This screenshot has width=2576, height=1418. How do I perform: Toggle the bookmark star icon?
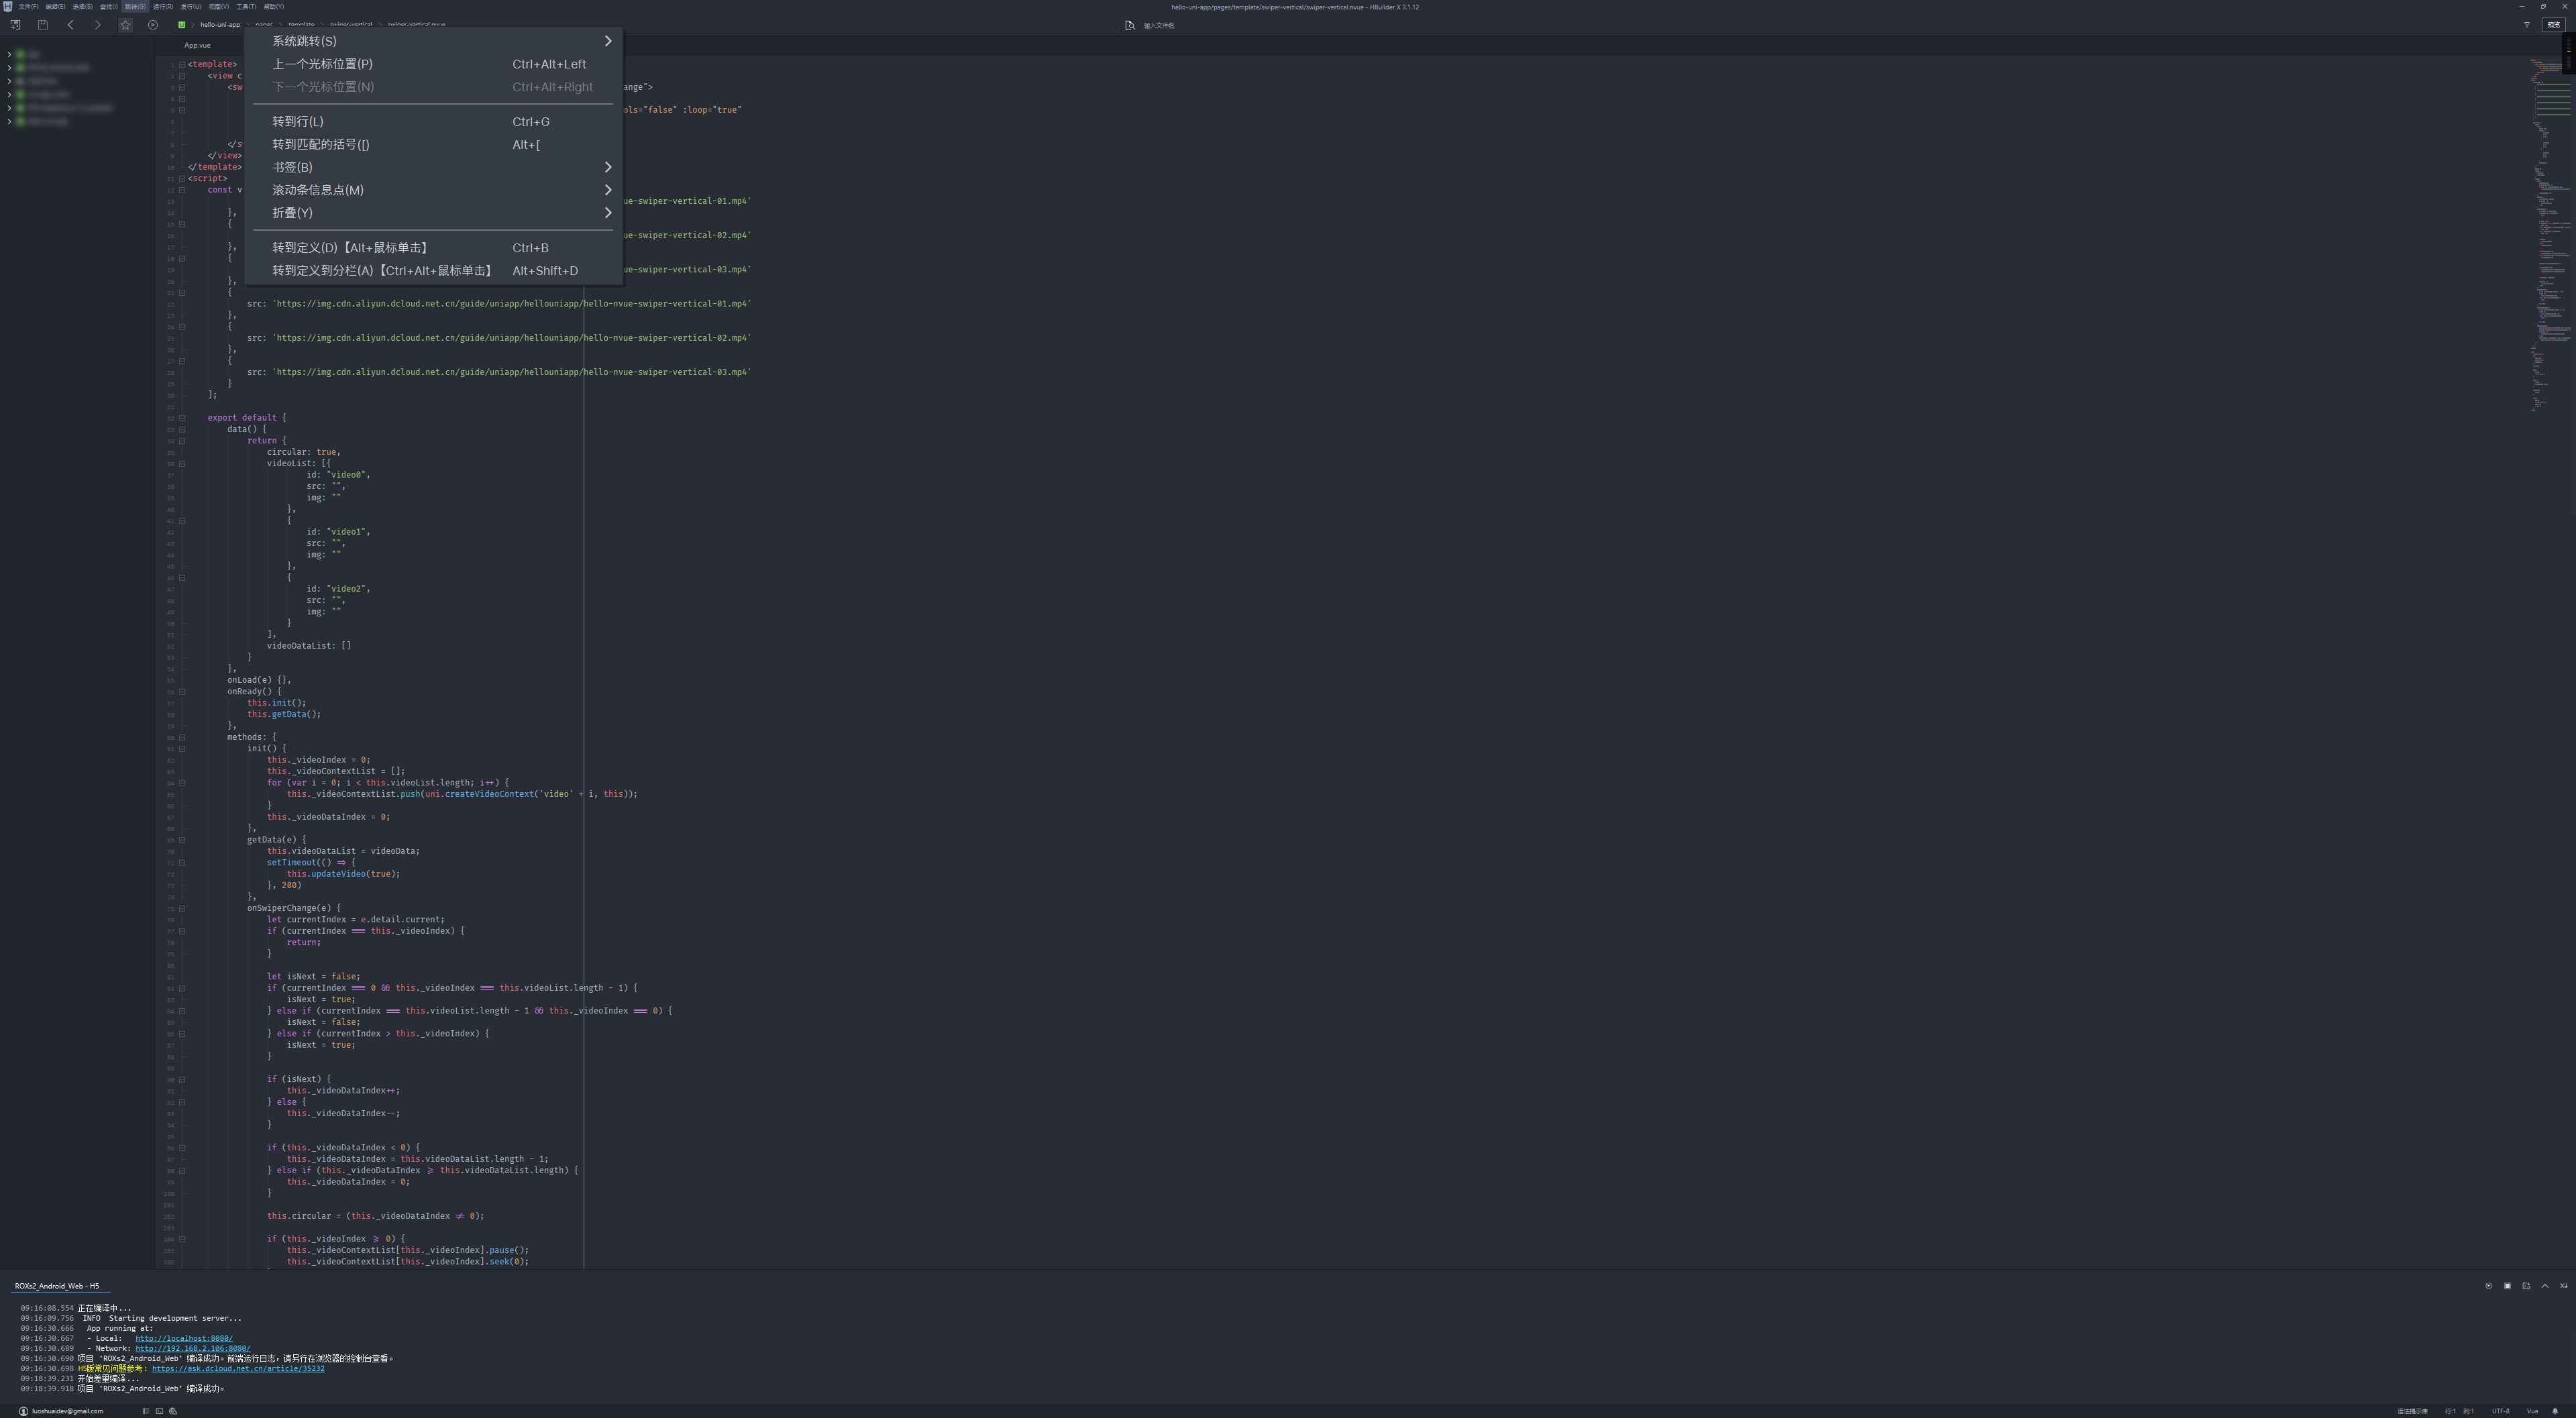pos(125,25)
